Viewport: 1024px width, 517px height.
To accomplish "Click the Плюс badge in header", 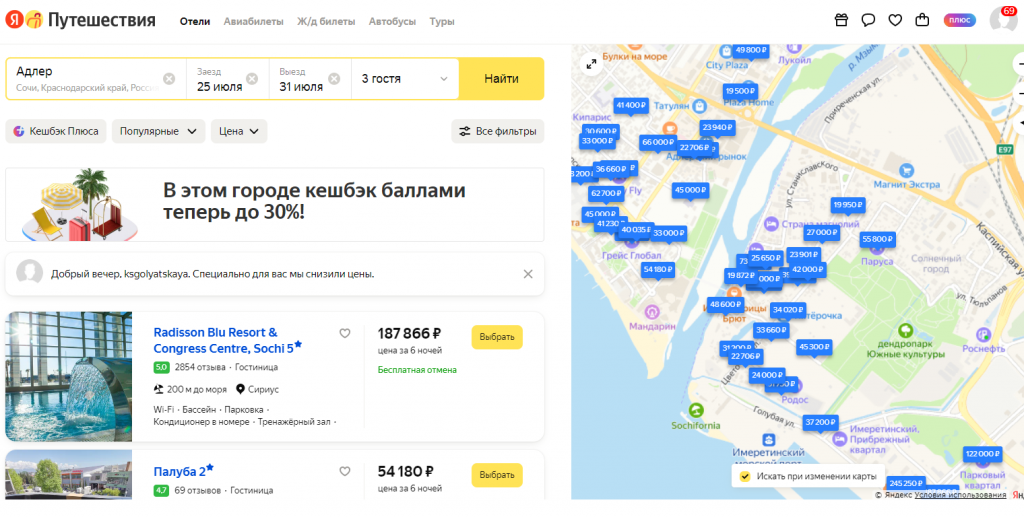I will coord(959,20).
